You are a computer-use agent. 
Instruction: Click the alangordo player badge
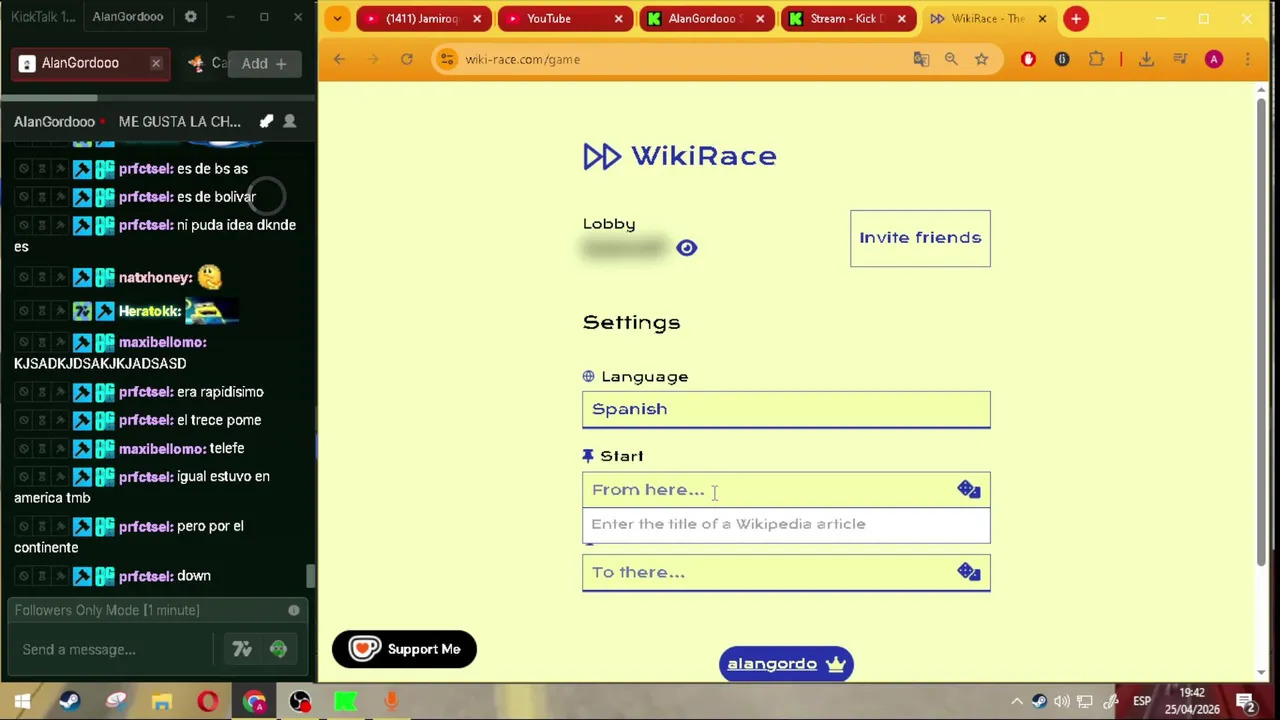(x=786, y=664)
